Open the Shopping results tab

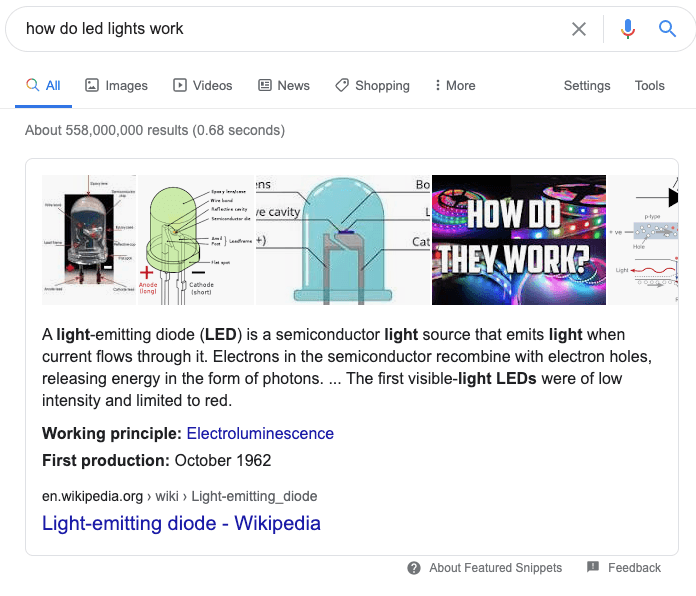tap(372, 86)
